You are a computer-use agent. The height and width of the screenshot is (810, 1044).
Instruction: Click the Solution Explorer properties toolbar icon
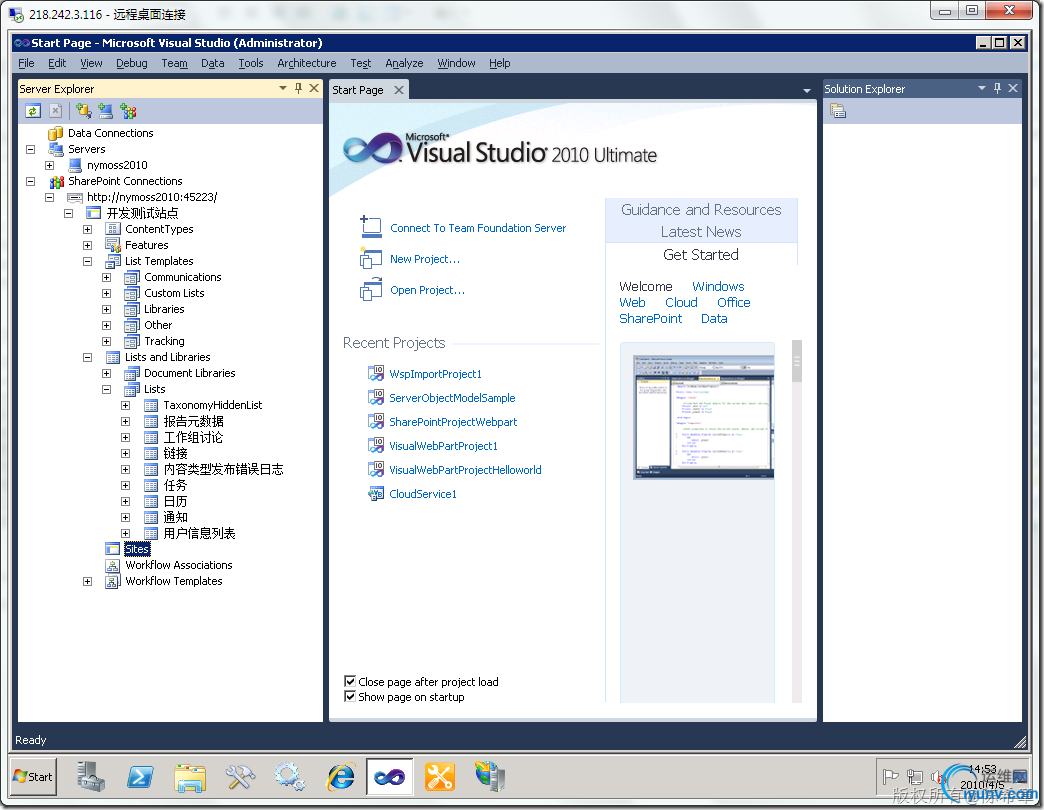point(838,111)
